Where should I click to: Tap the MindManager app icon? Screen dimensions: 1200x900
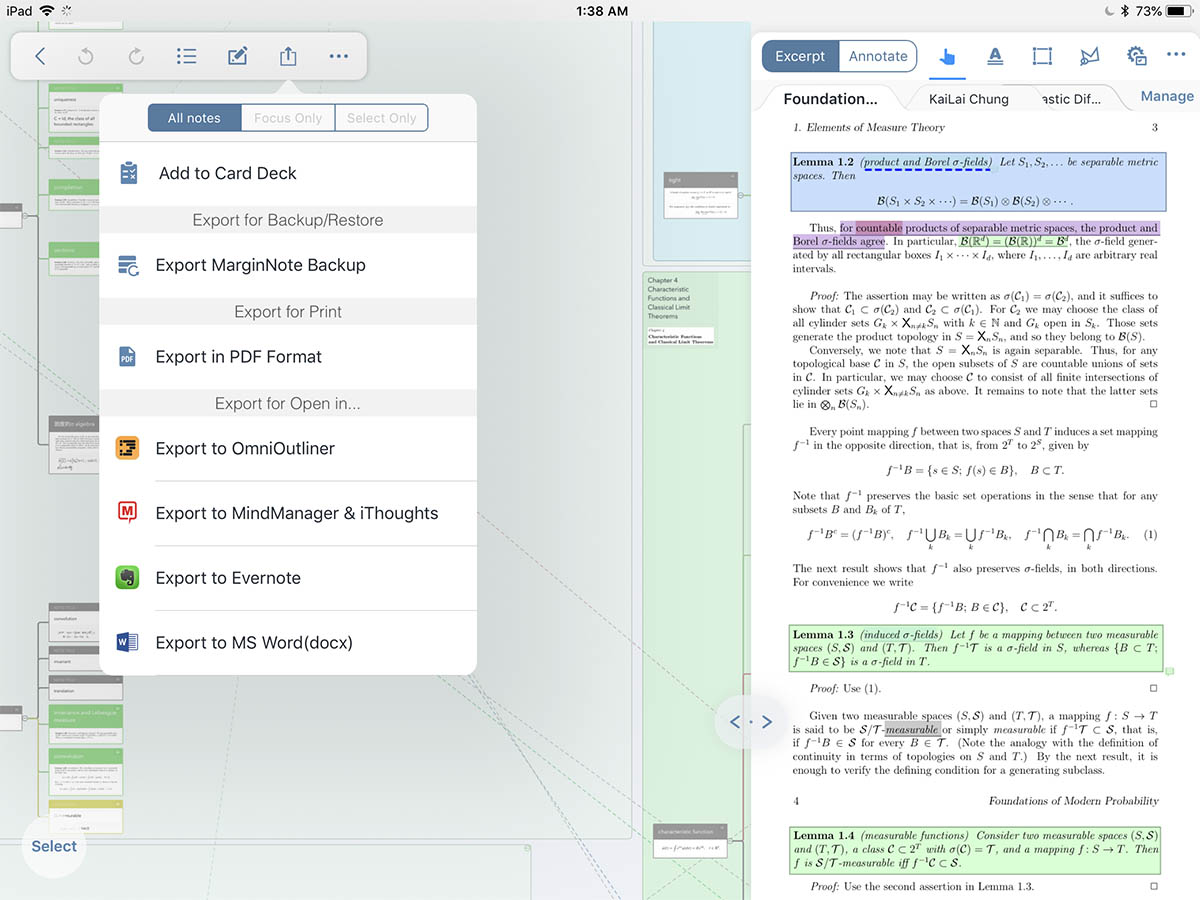[x=127, y=513]
